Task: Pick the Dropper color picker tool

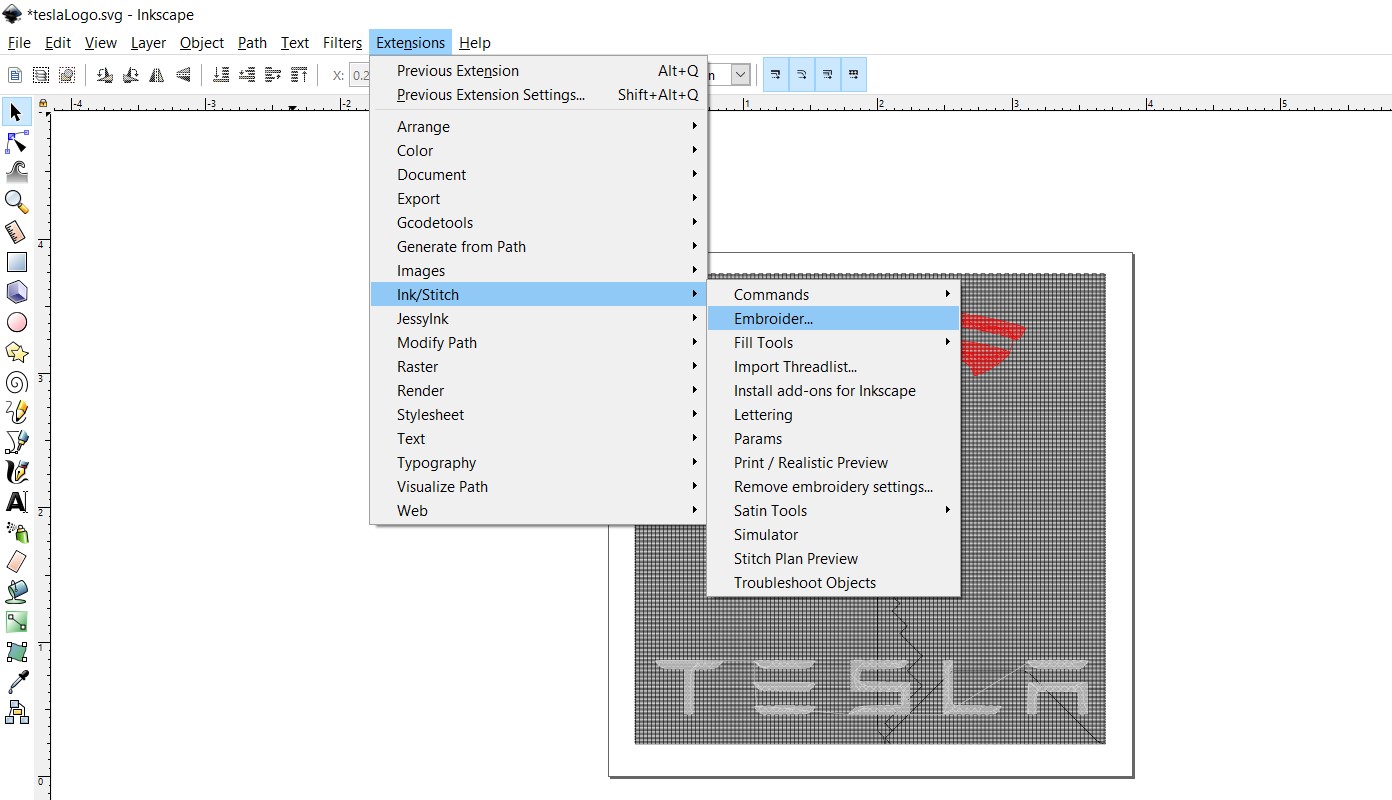Action: (x=16, y=682)
